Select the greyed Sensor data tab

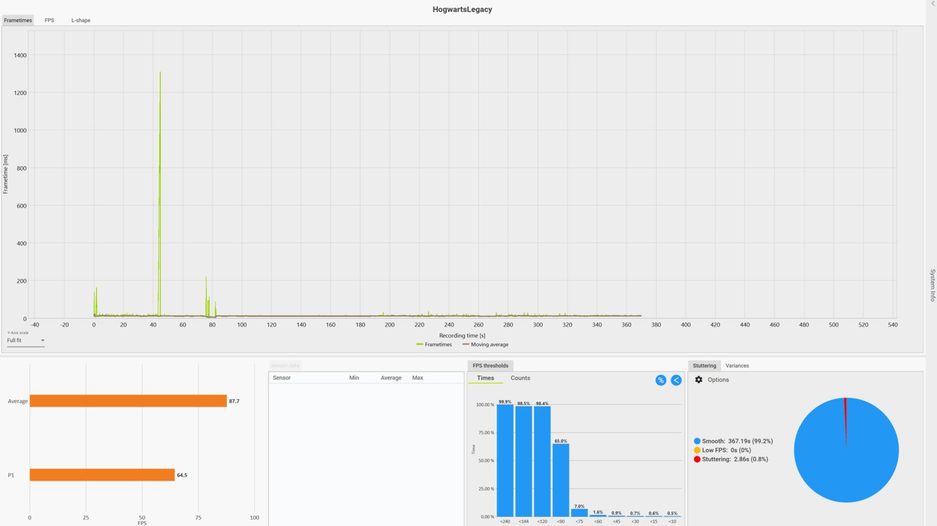[286, 366]
